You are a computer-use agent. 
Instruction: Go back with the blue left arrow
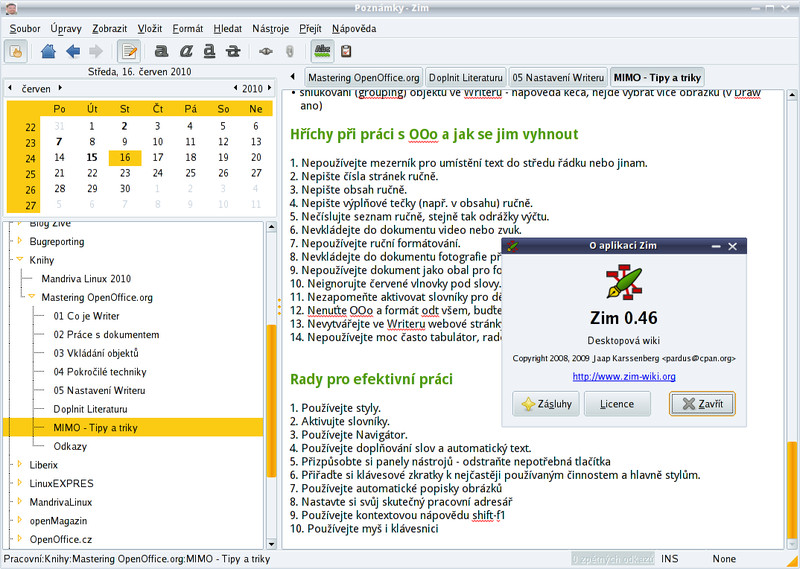[73, 51]
